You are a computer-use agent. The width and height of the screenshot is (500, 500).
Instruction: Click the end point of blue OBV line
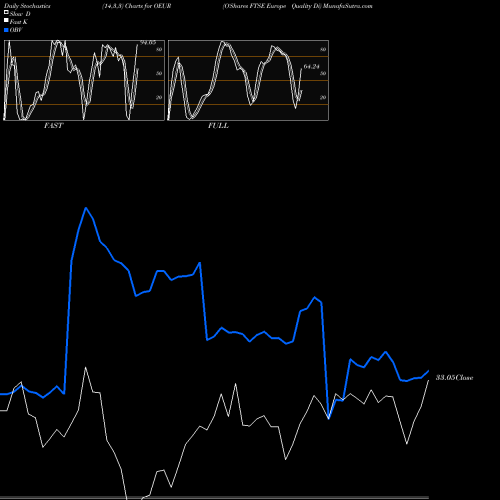click(428, 371)
